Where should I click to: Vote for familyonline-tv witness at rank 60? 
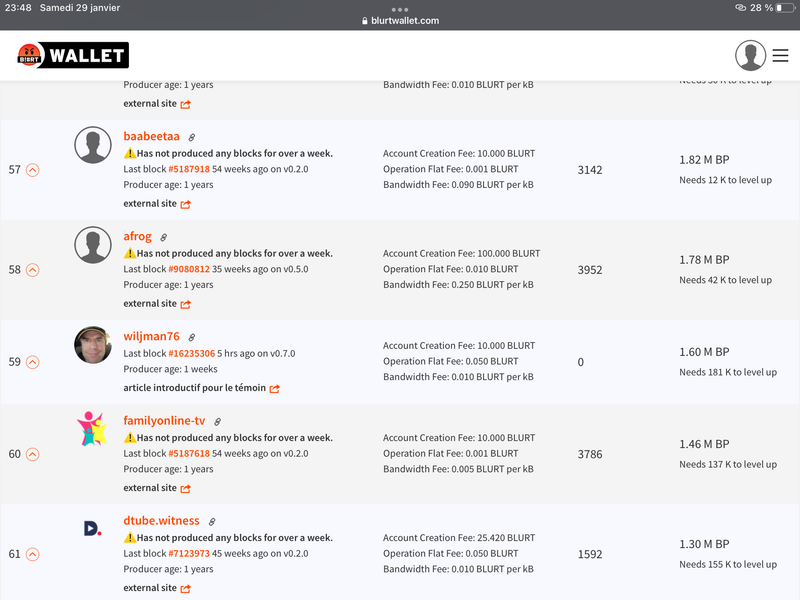[32, 454]
